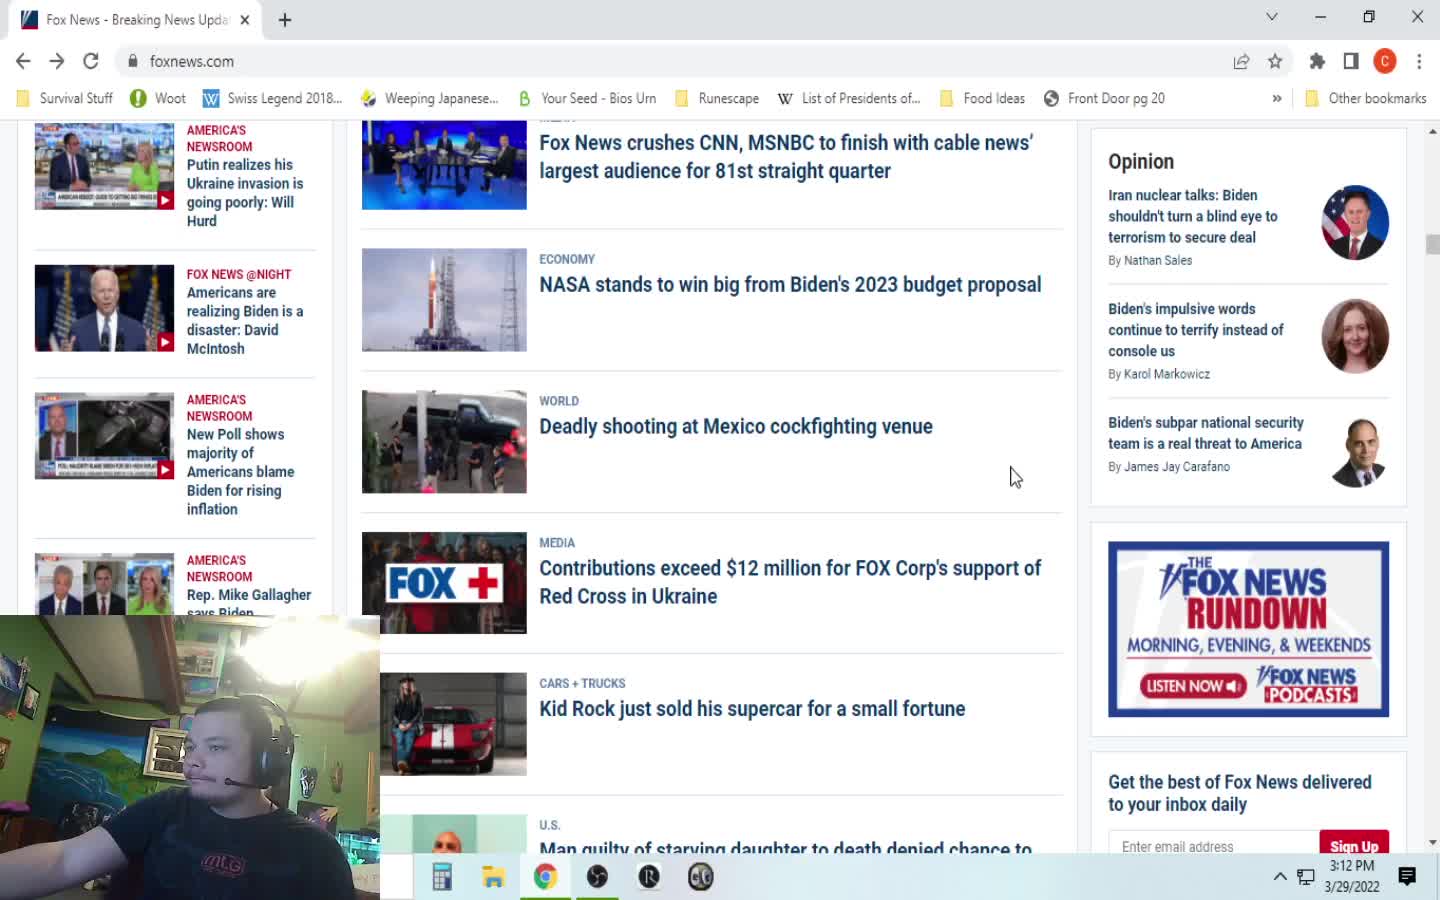Screen dimensions: 1440x900
Task: Open Fox News crushes CNN, MSNBC headline
Action: (786, 157)
